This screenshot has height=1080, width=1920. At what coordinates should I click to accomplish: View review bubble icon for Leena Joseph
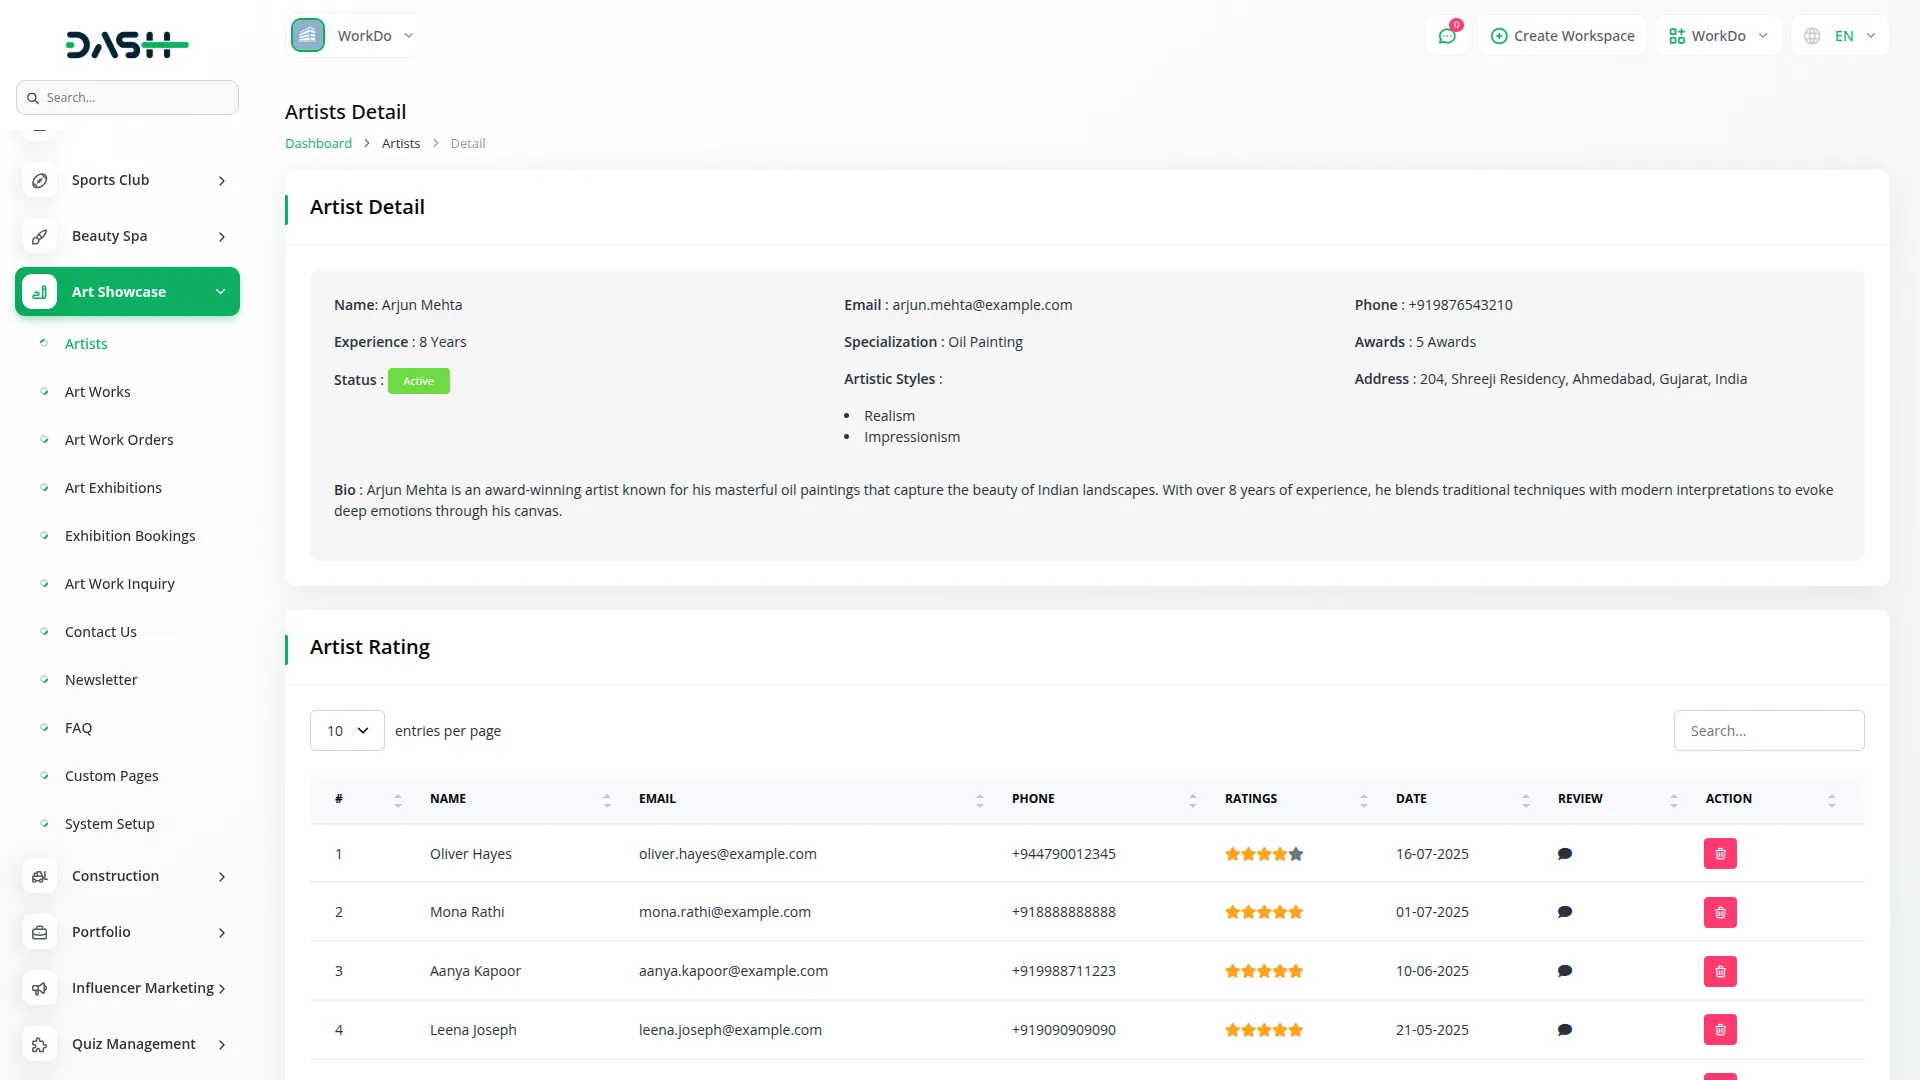(1565, 1030)
